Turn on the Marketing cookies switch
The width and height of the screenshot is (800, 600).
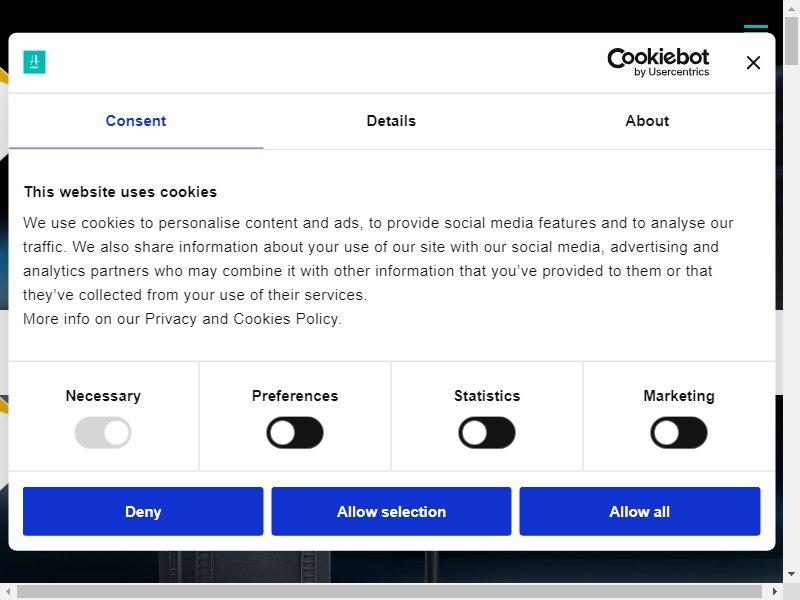[679, 433]
